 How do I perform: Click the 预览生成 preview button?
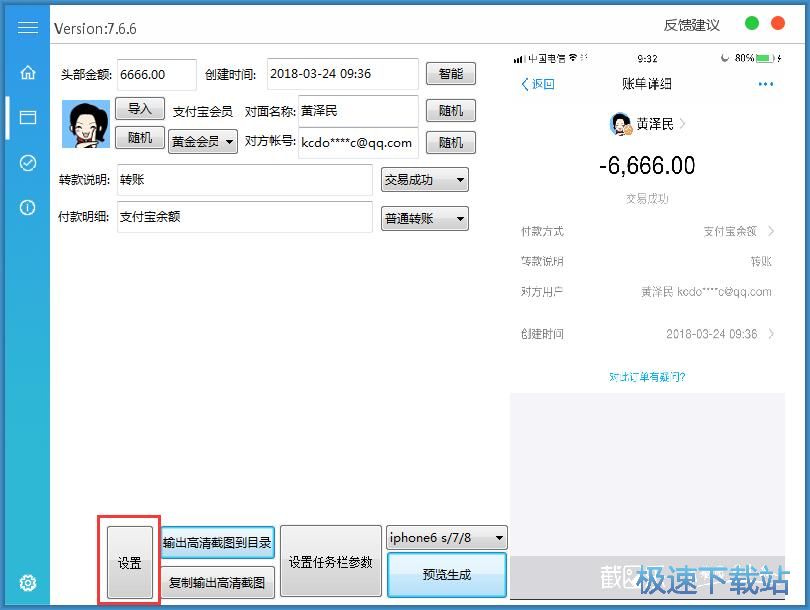446,575
